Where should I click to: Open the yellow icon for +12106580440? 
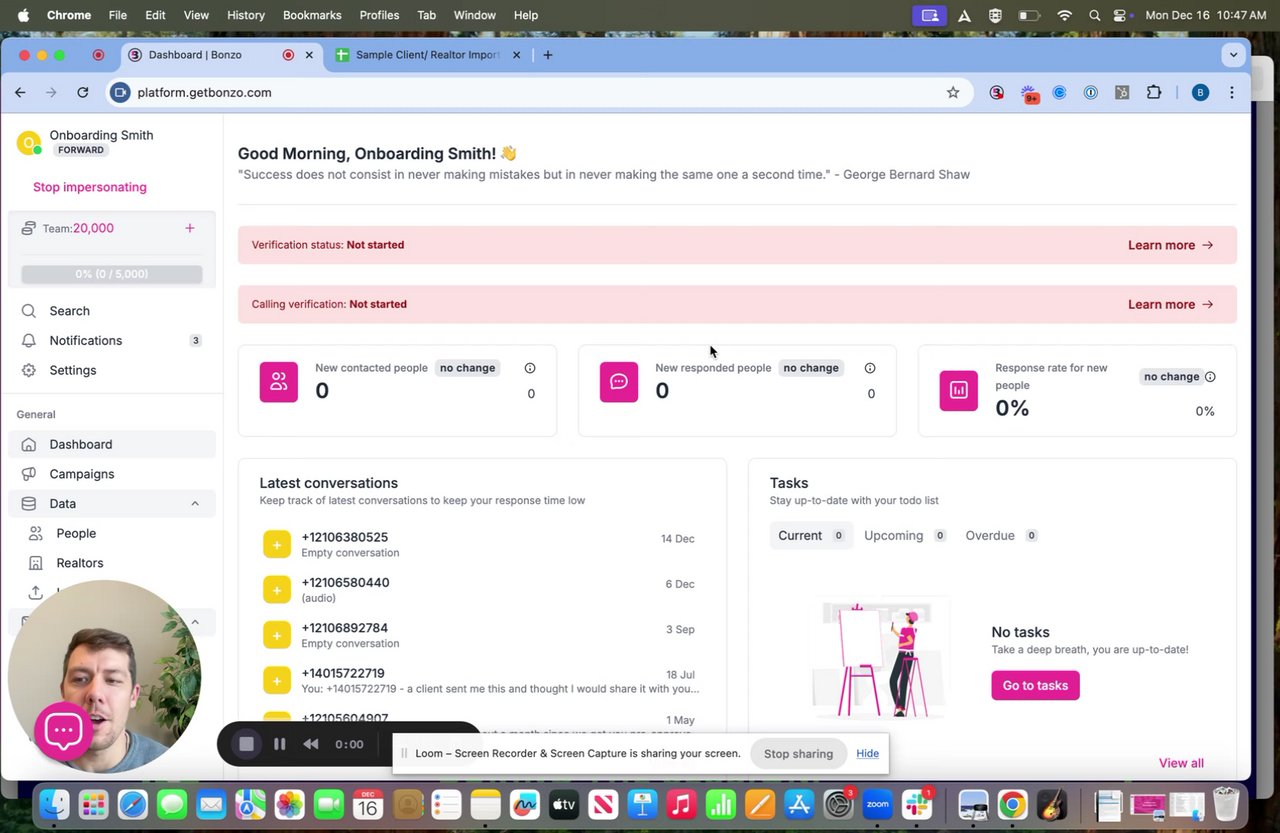[x=277, y=590]
